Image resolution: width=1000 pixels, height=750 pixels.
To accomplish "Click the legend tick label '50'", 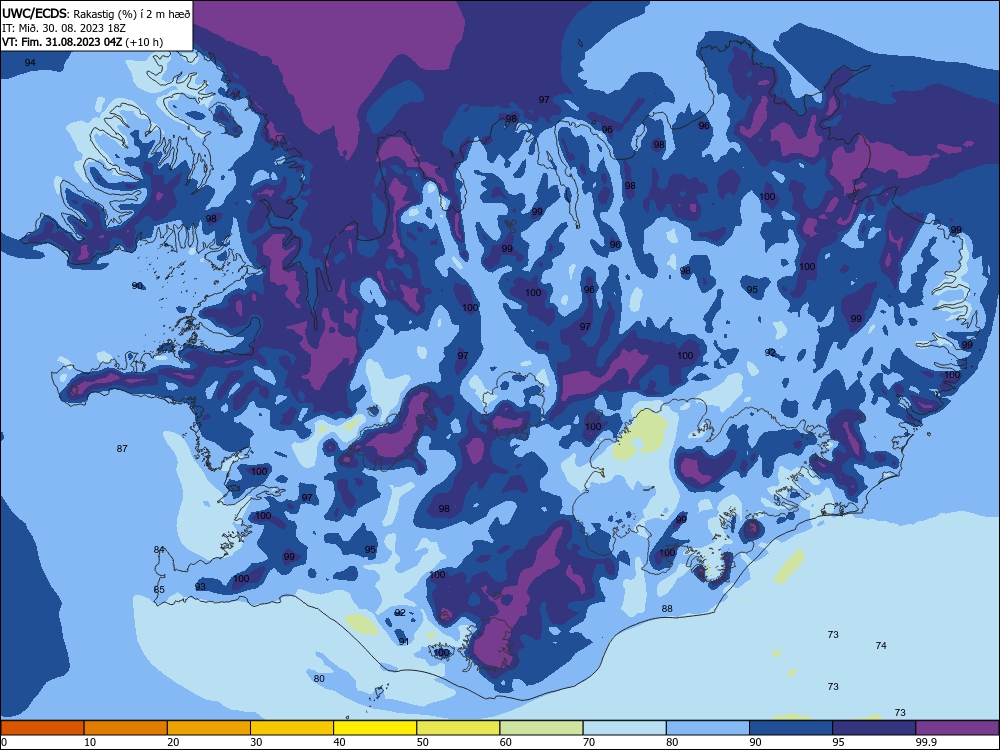I will pos(423,742).
